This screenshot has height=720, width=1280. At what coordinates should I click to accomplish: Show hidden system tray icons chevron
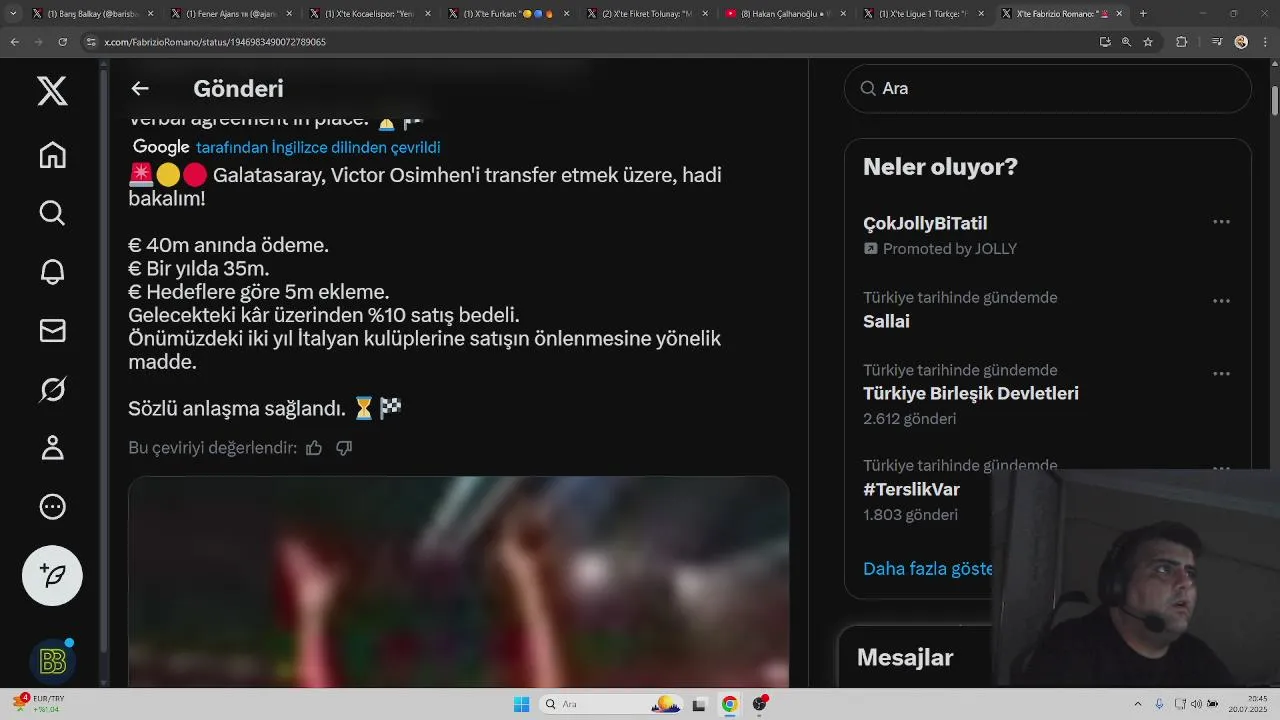(x=1138, y=704)
